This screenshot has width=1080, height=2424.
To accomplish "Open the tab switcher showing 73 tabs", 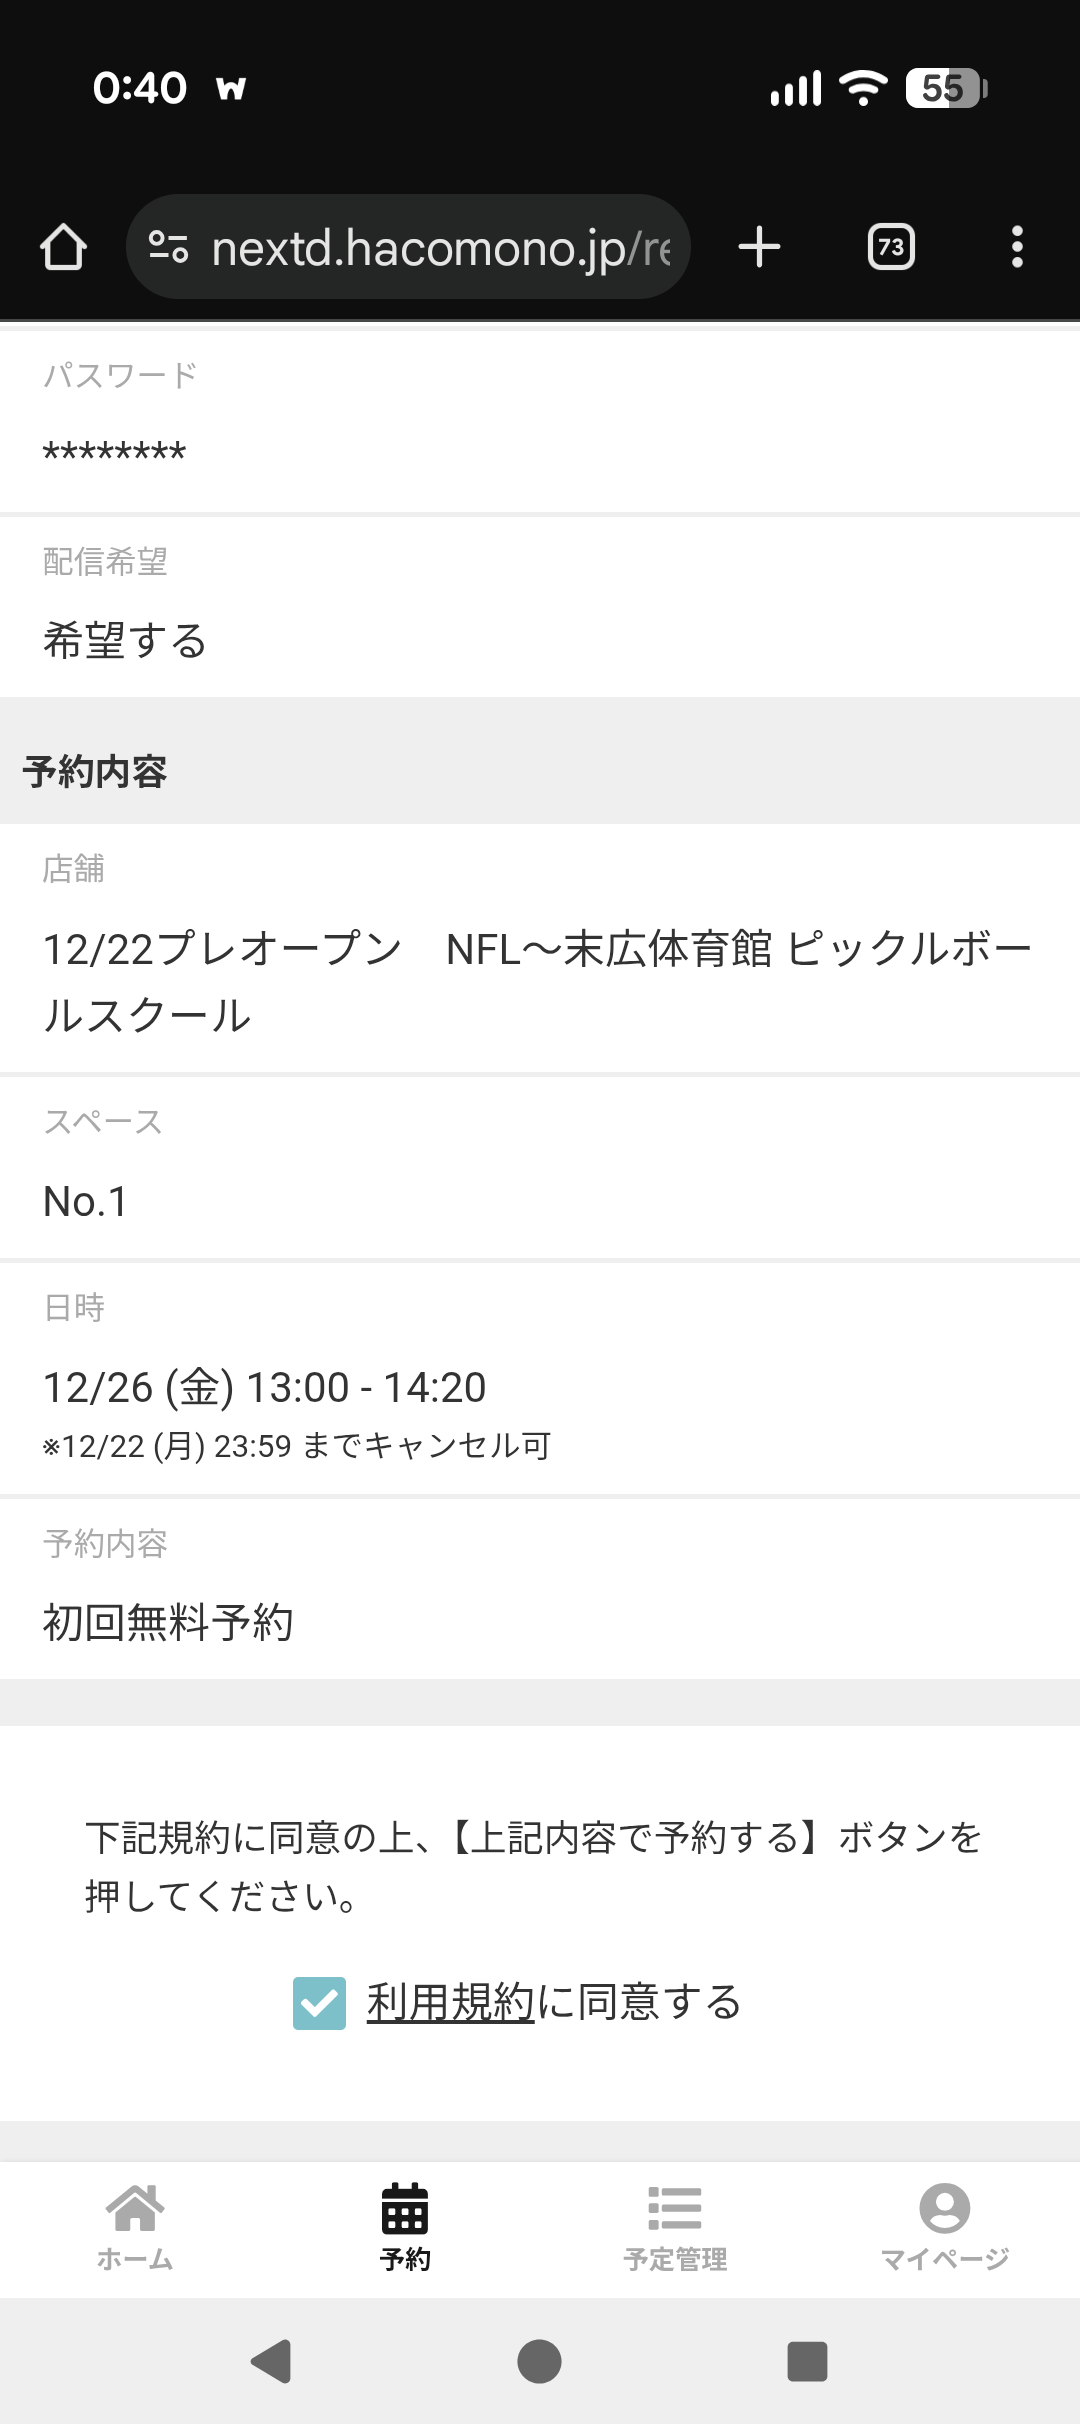I will tap(891, 247).
